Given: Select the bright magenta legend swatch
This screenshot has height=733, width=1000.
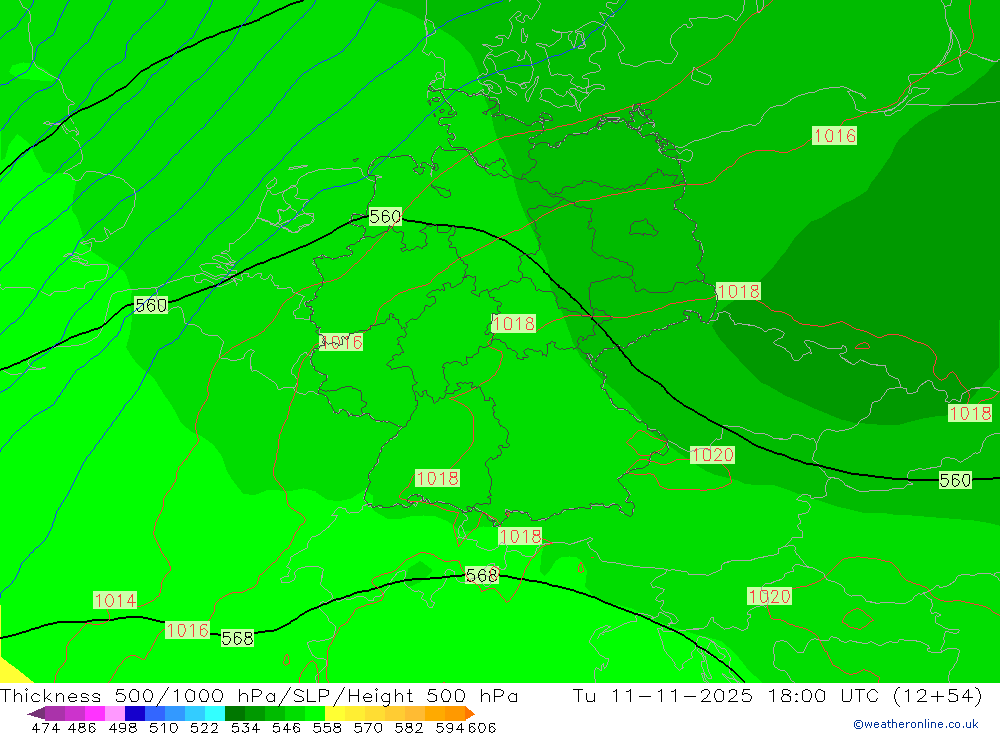Looking at the screenshot, I should click(94, 713).
